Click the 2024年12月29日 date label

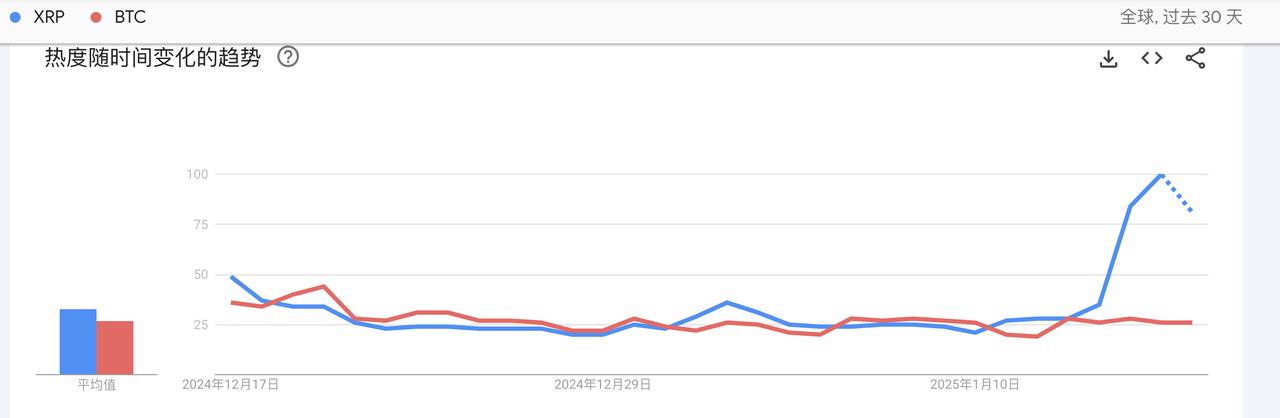pos(603,384)
